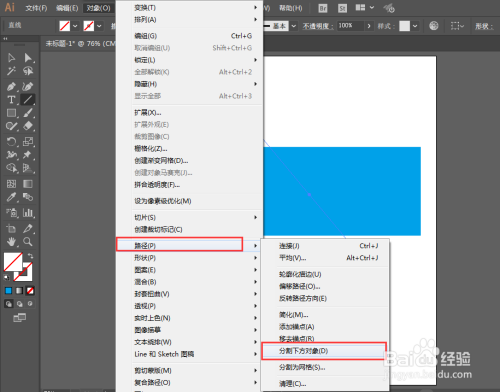Image resolution: width=500 pixels, height=392 pixels.
Task: Change screen mode at toolbar bottom
Action: pyautogui.click(x=20, y=318)
